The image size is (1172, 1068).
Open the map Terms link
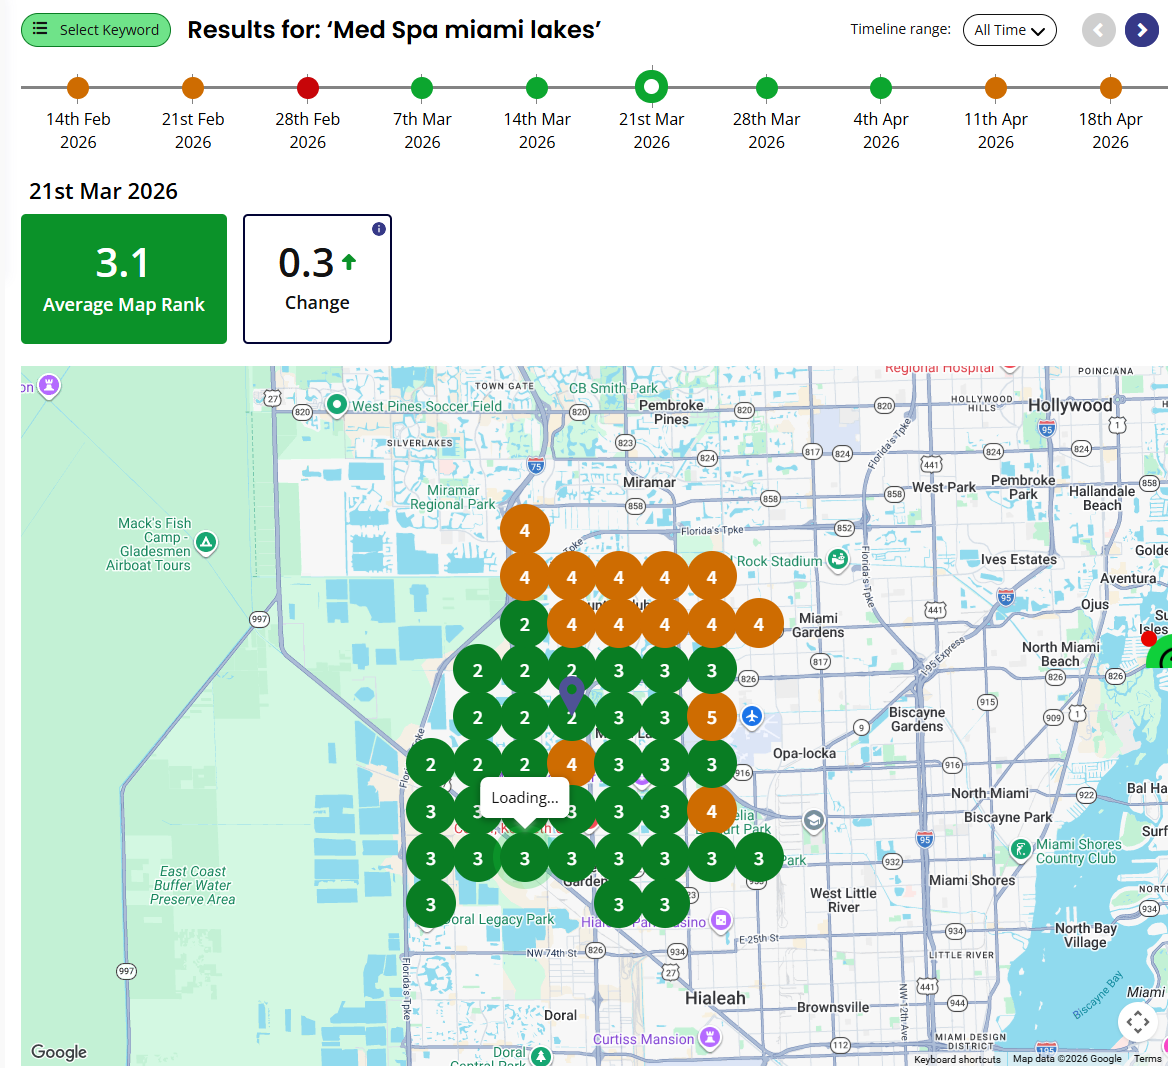(x=1147, y=1059)
